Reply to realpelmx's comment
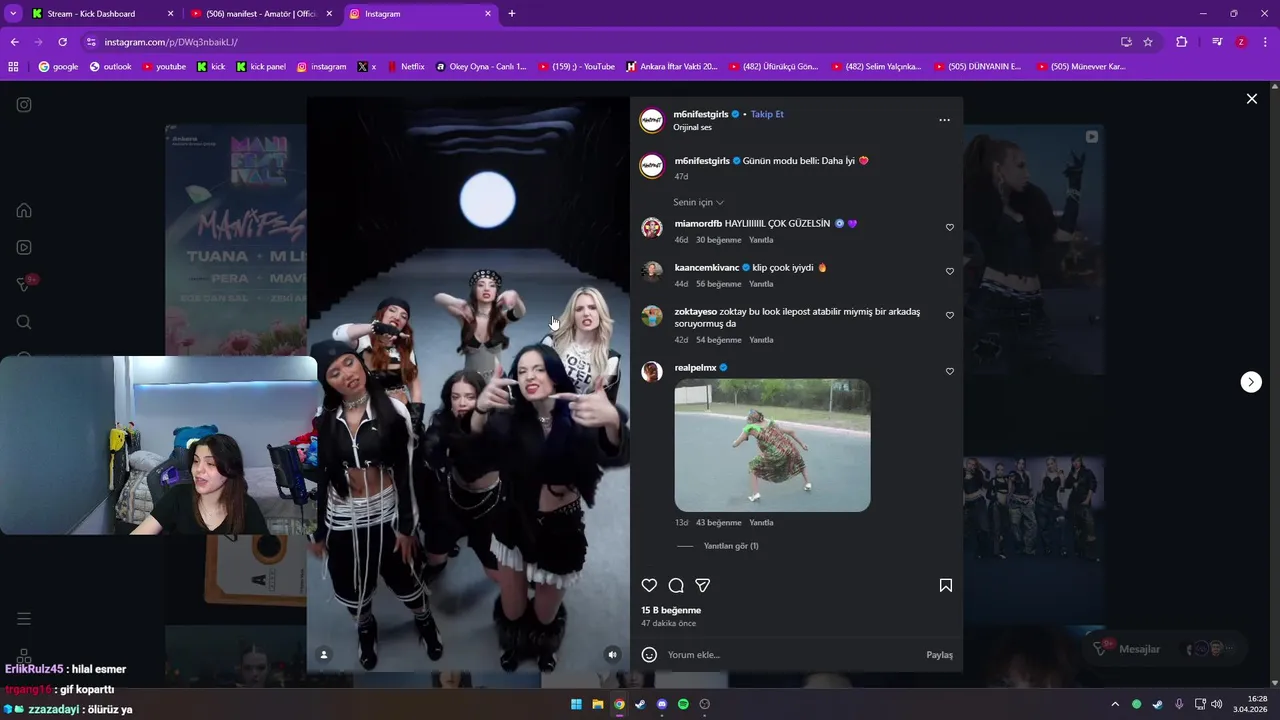Image resolution: width=1280 pixels, height=720 pixels. coord(761,523)
